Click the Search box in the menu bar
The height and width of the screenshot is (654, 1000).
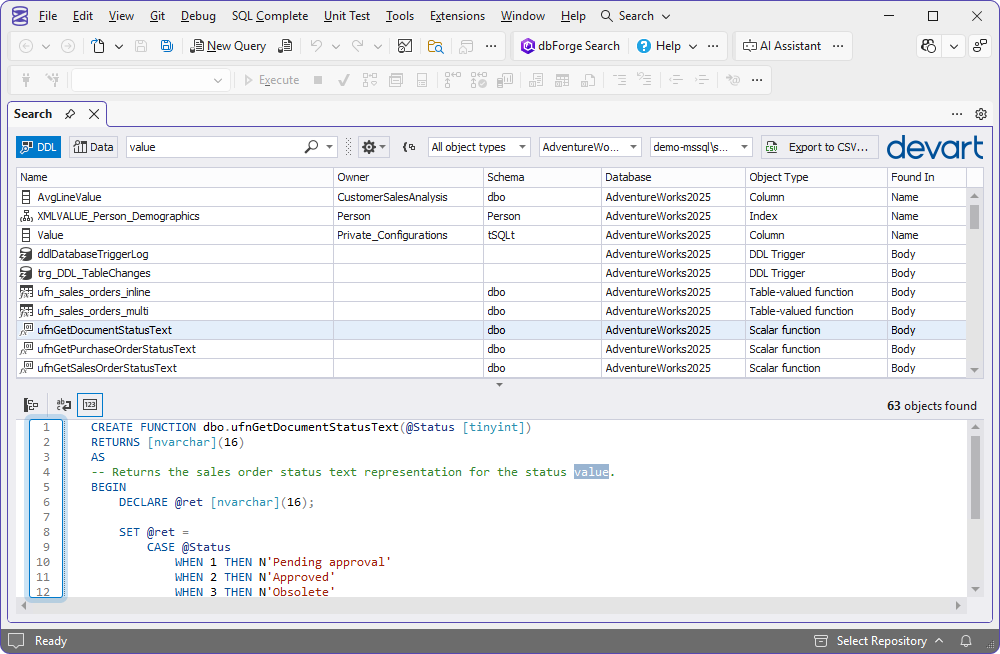(x=636, y=16)
